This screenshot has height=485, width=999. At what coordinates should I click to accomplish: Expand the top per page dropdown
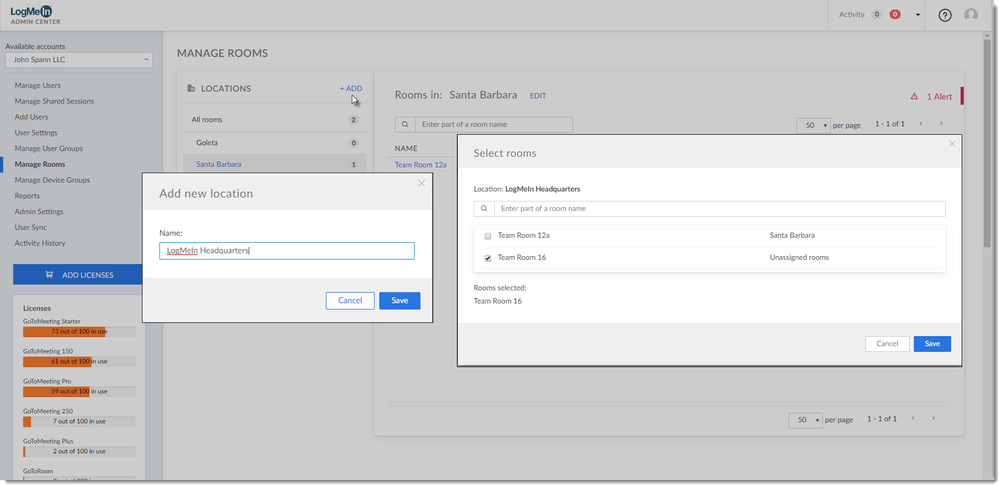813,125
